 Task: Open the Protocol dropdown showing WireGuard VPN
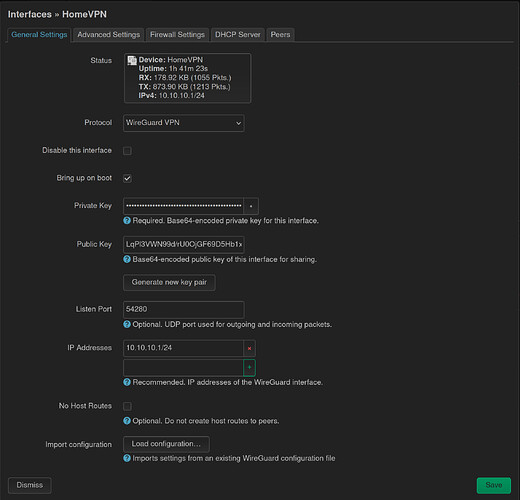coord(184,123)
